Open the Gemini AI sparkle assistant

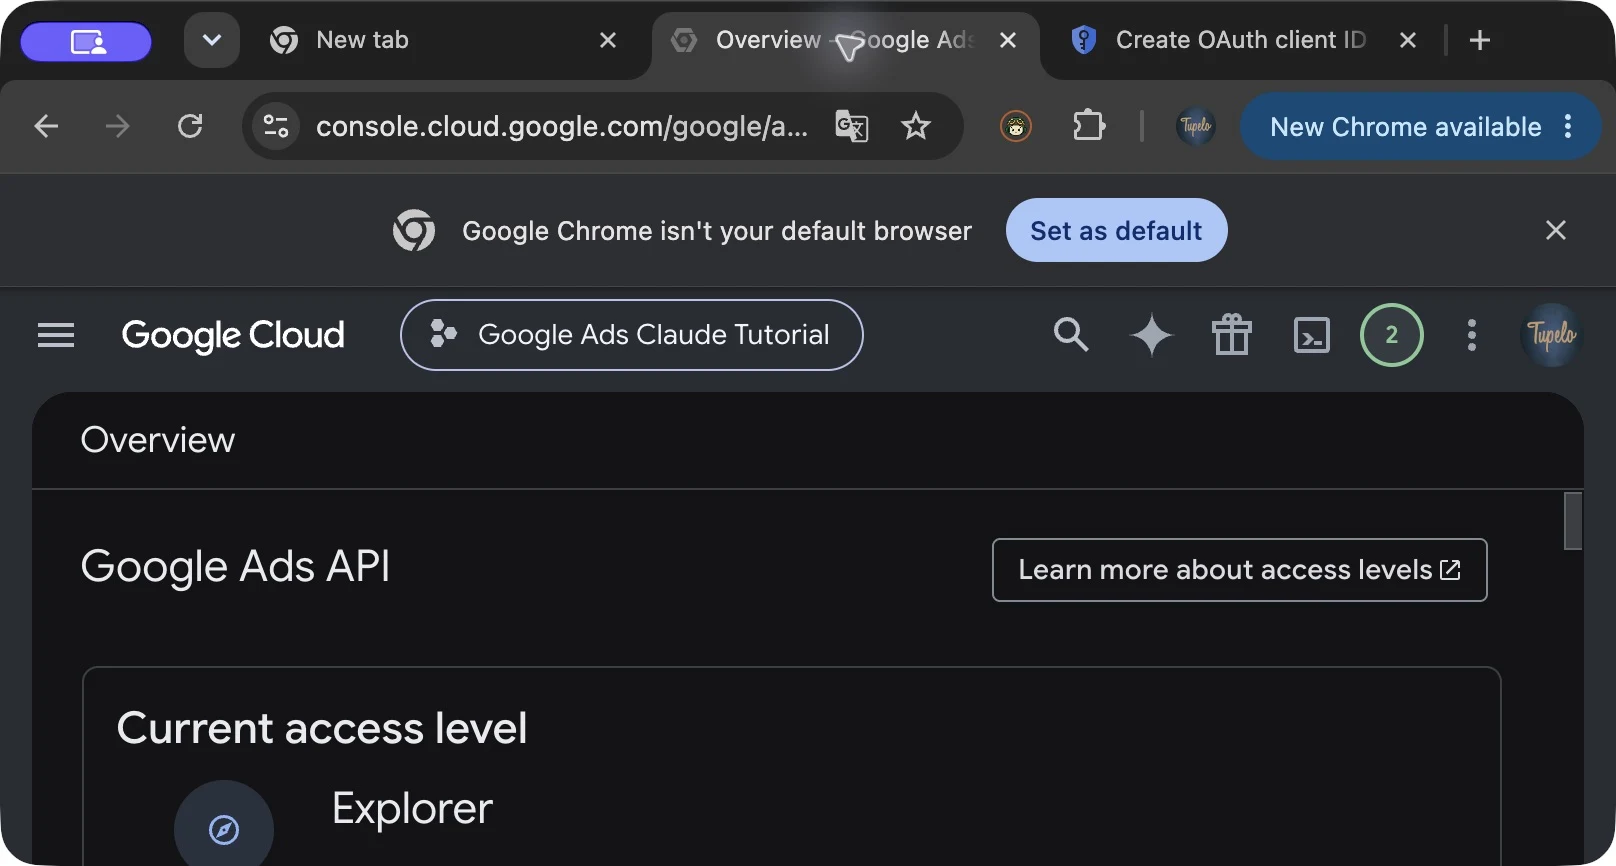[1151, 335]
